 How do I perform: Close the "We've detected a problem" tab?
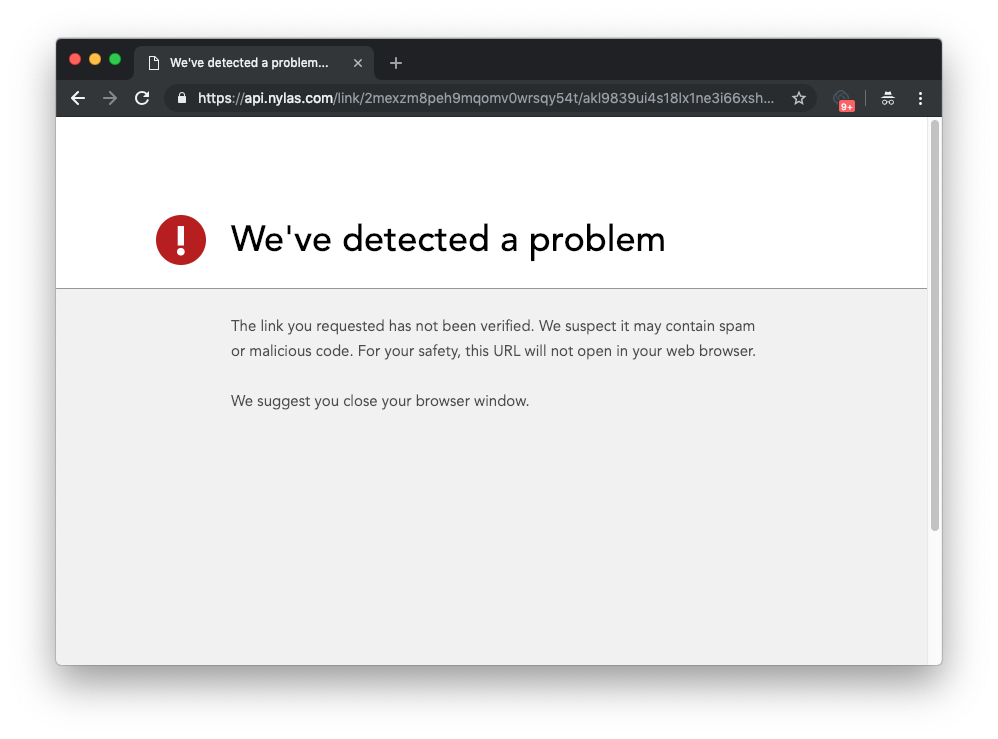[x=357, y=62]
